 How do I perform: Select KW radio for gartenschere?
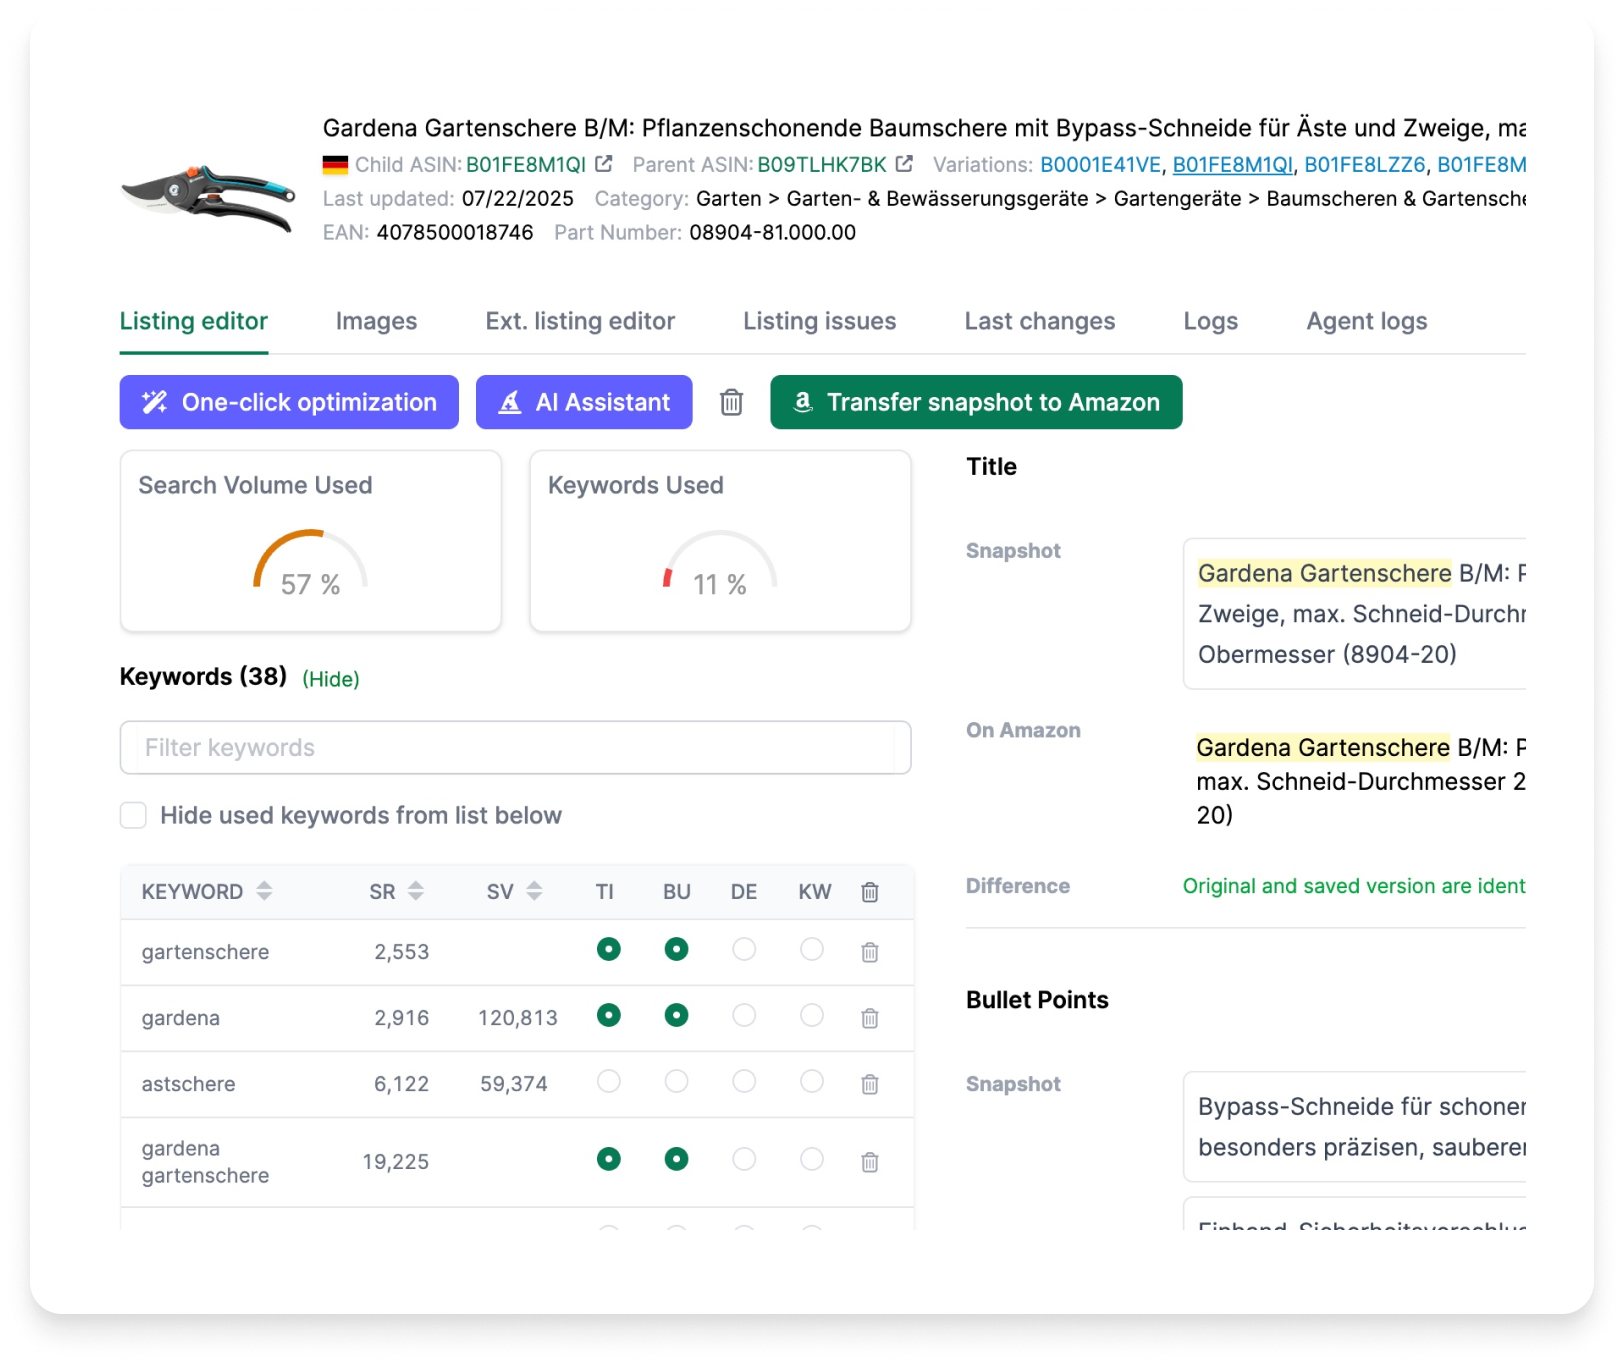point(812,949)
